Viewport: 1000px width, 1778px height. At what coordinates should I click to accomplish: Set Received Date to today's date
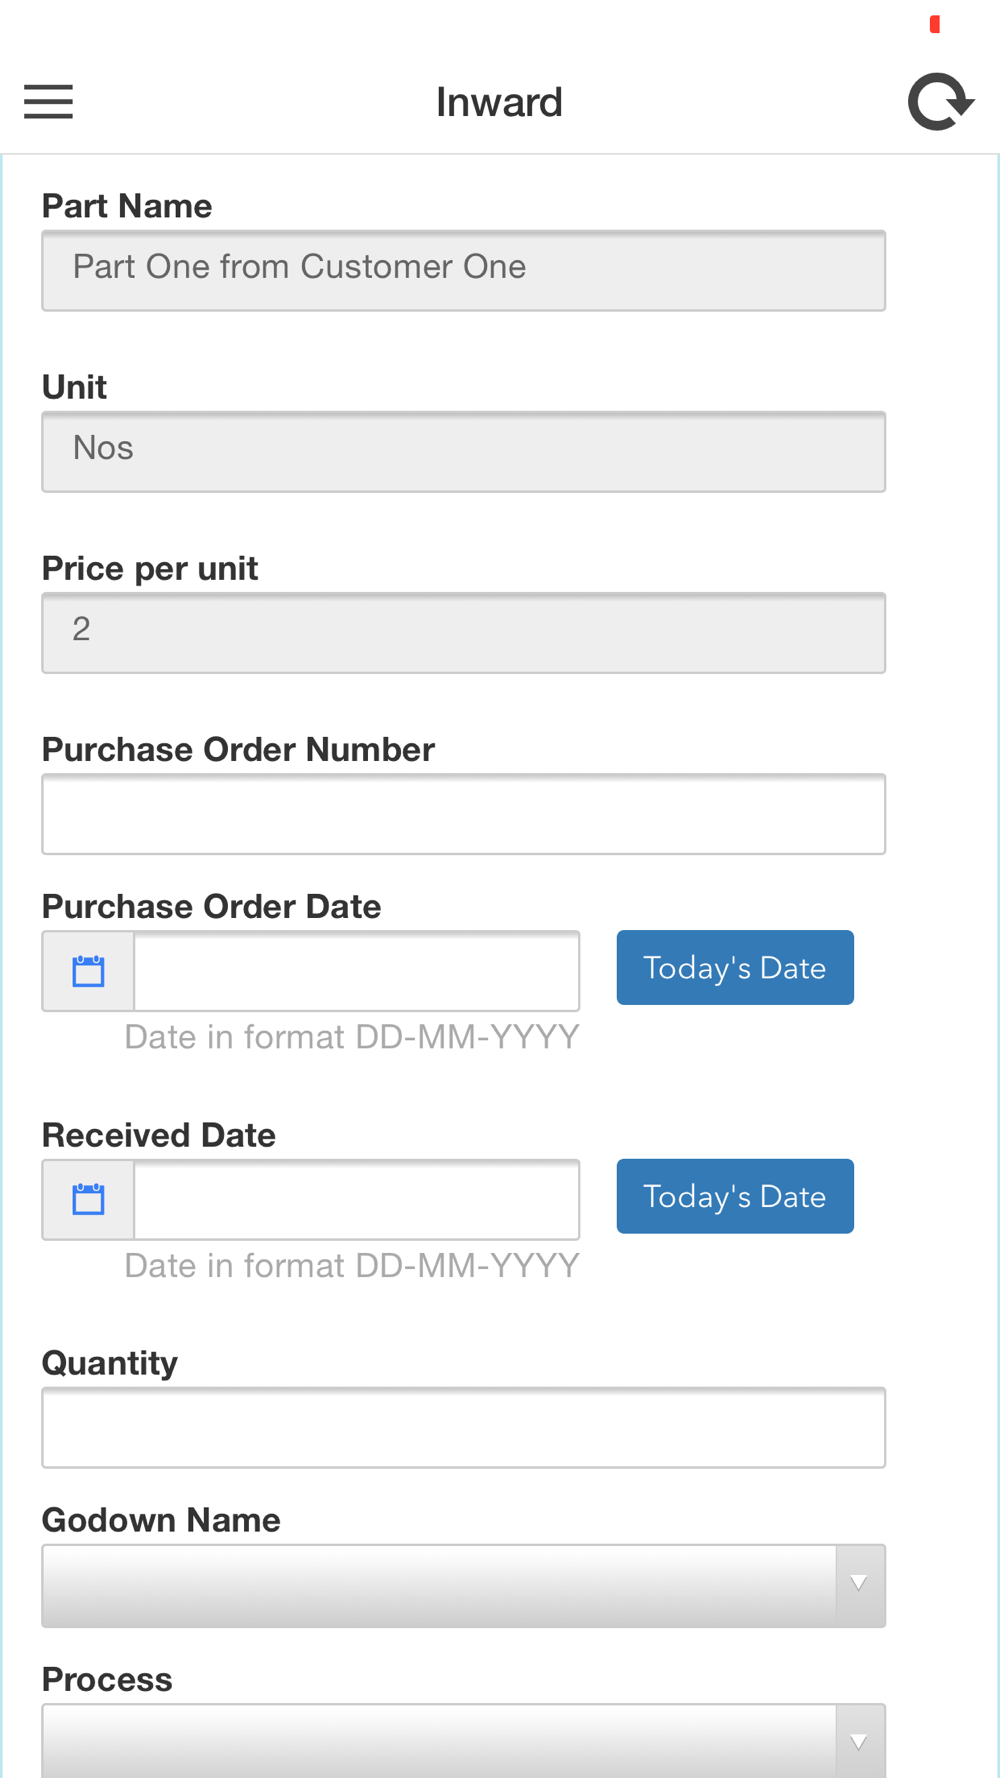735,1196
